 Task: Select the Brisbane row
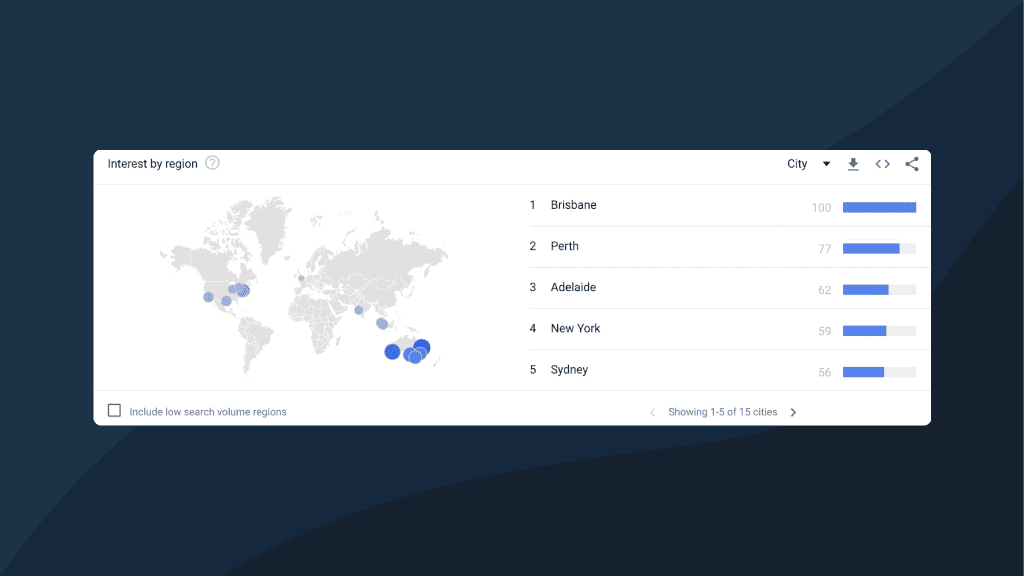(x=729, y=206)
